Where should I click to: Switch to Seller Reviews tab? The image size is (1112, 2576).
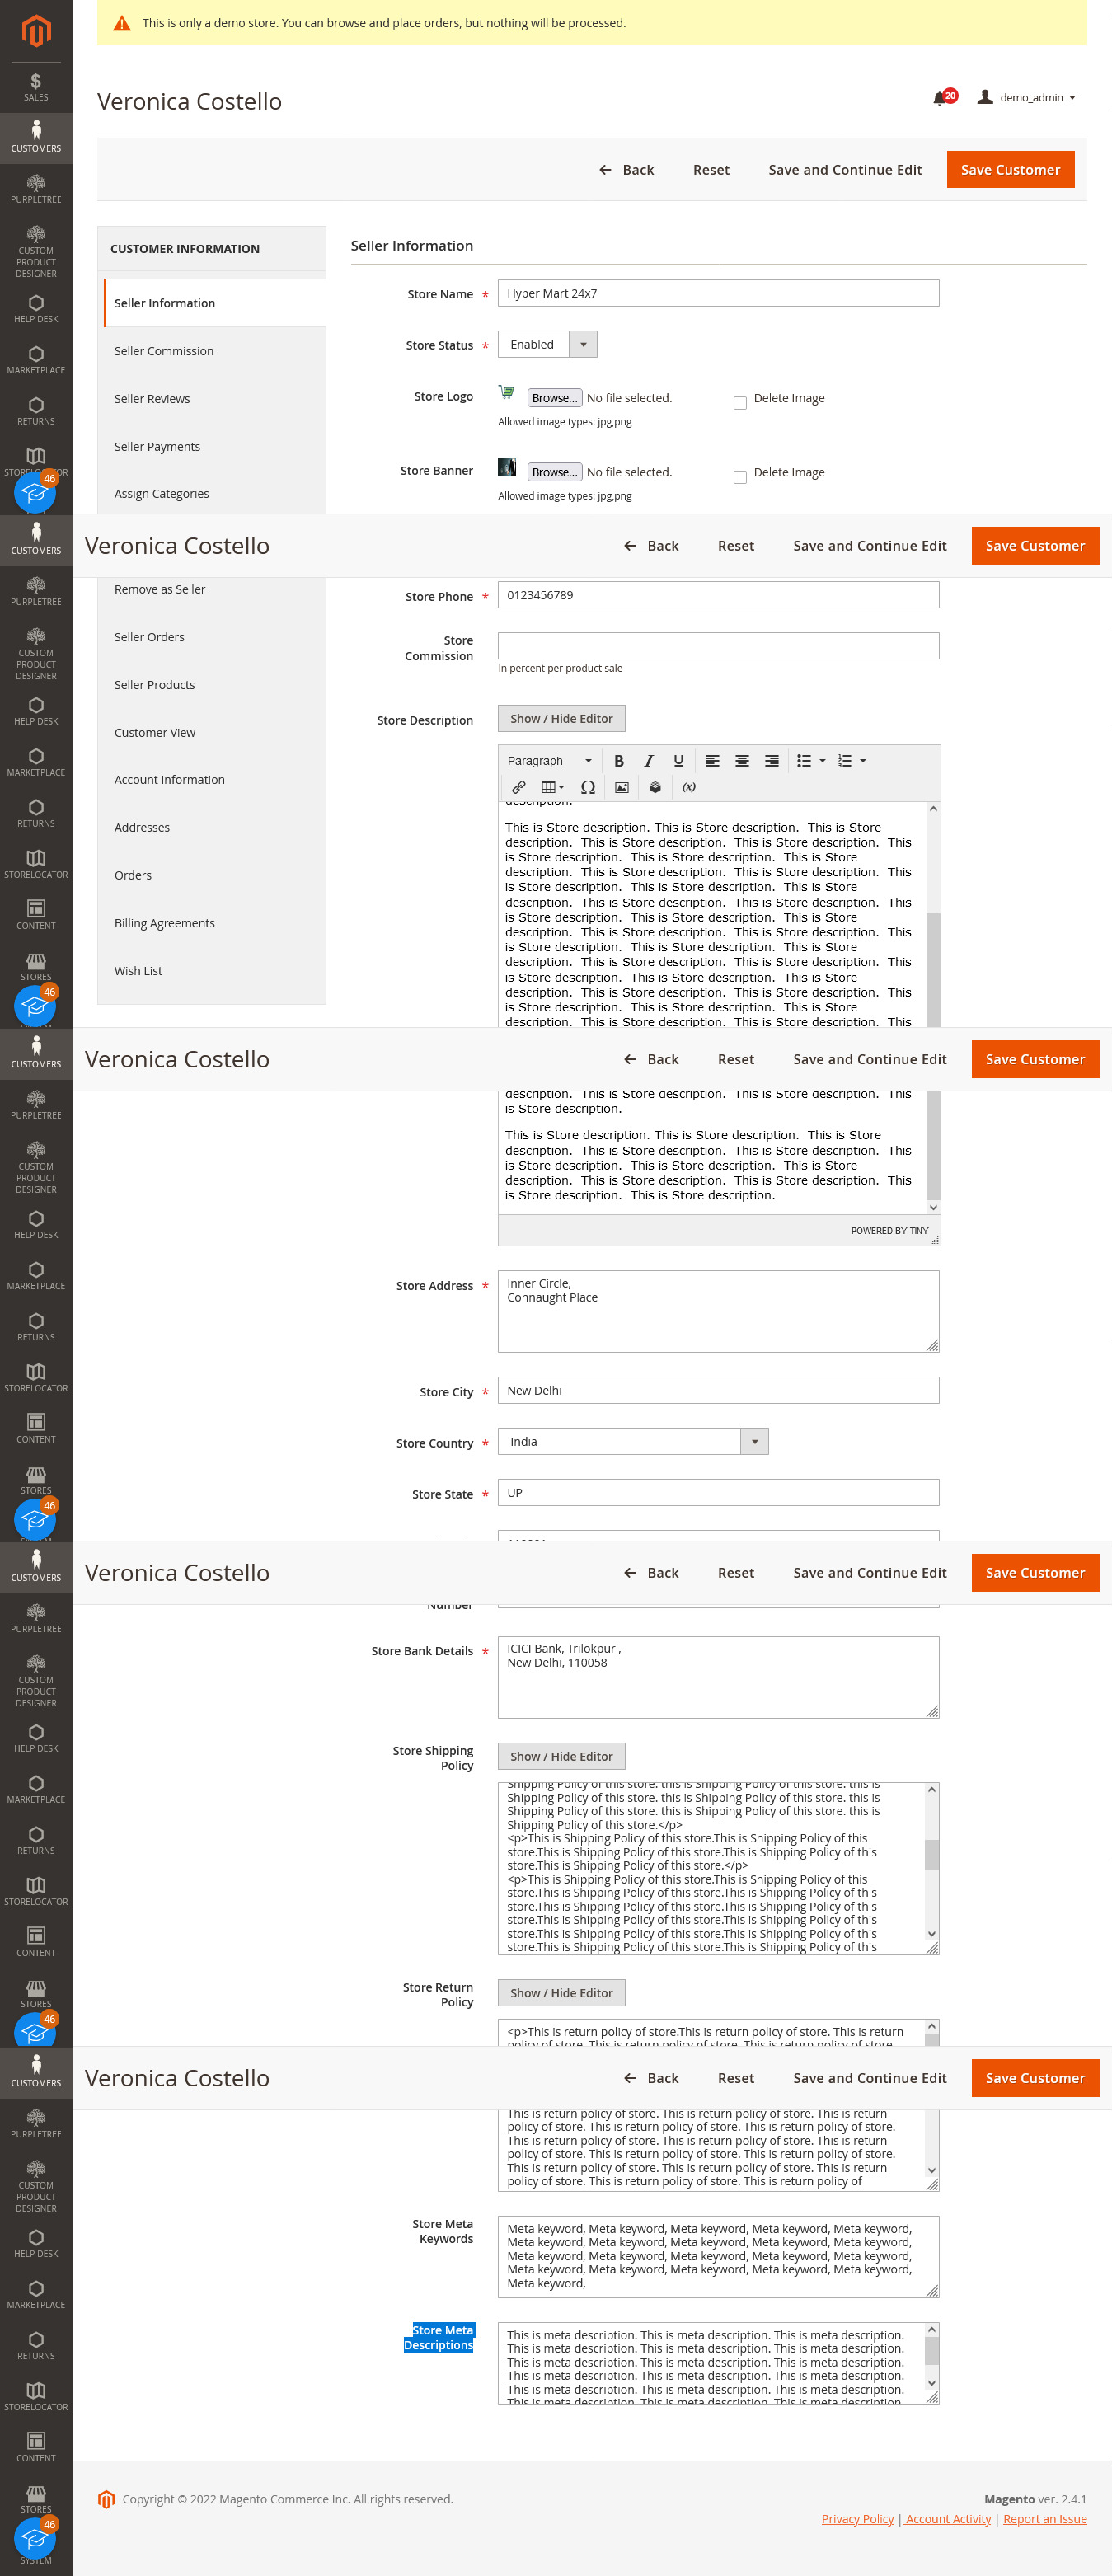point(213,399)
